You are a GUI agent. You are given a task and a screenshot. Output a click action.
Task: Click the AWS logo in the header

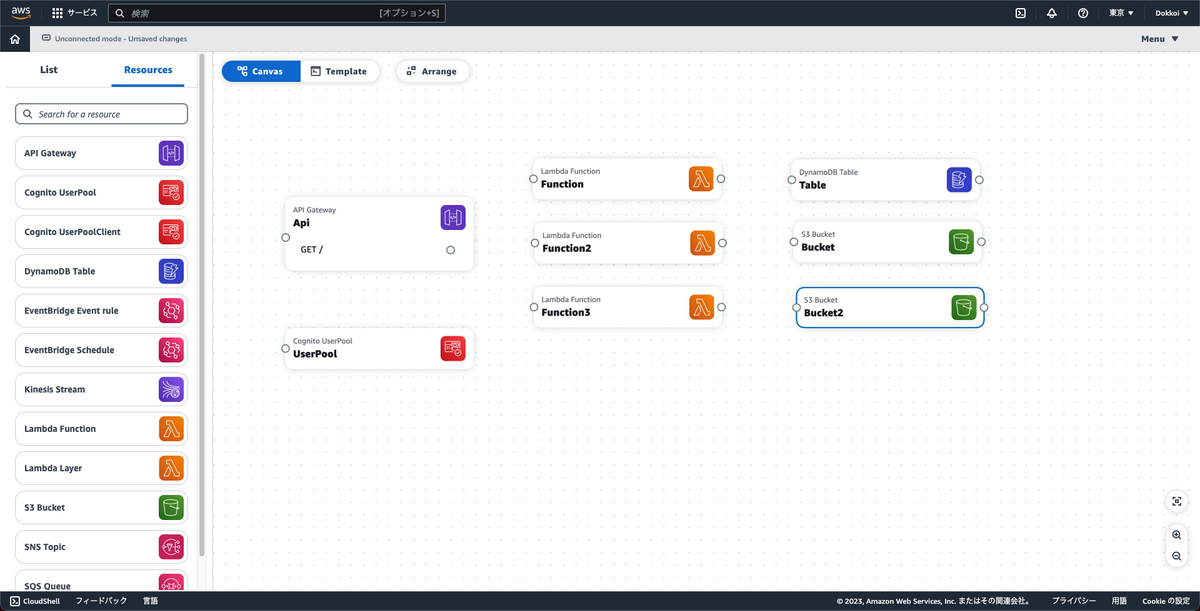(x=21, y=13)
